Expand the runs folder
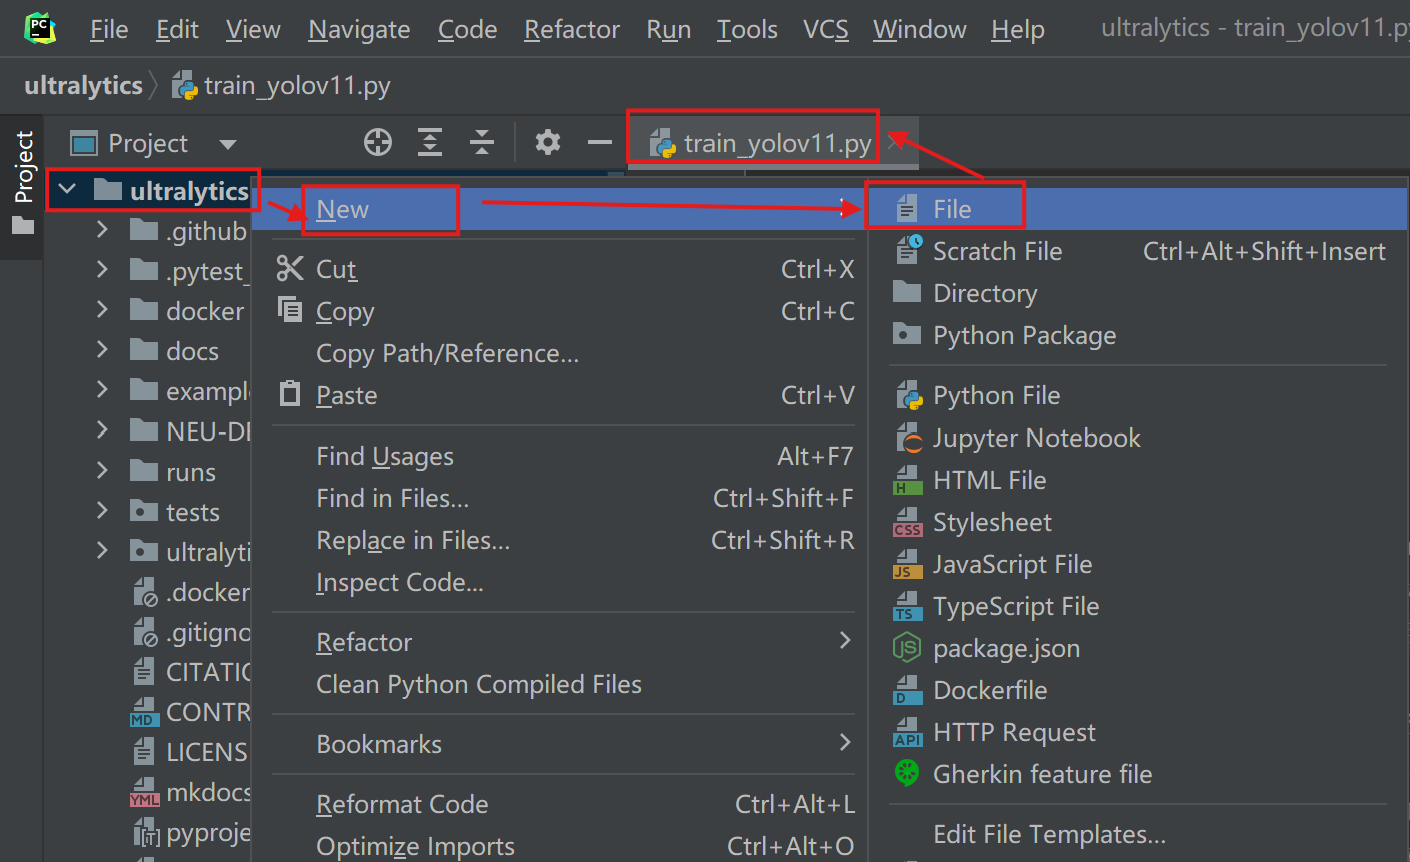1410x862 pixels. (x=102, y=471)
